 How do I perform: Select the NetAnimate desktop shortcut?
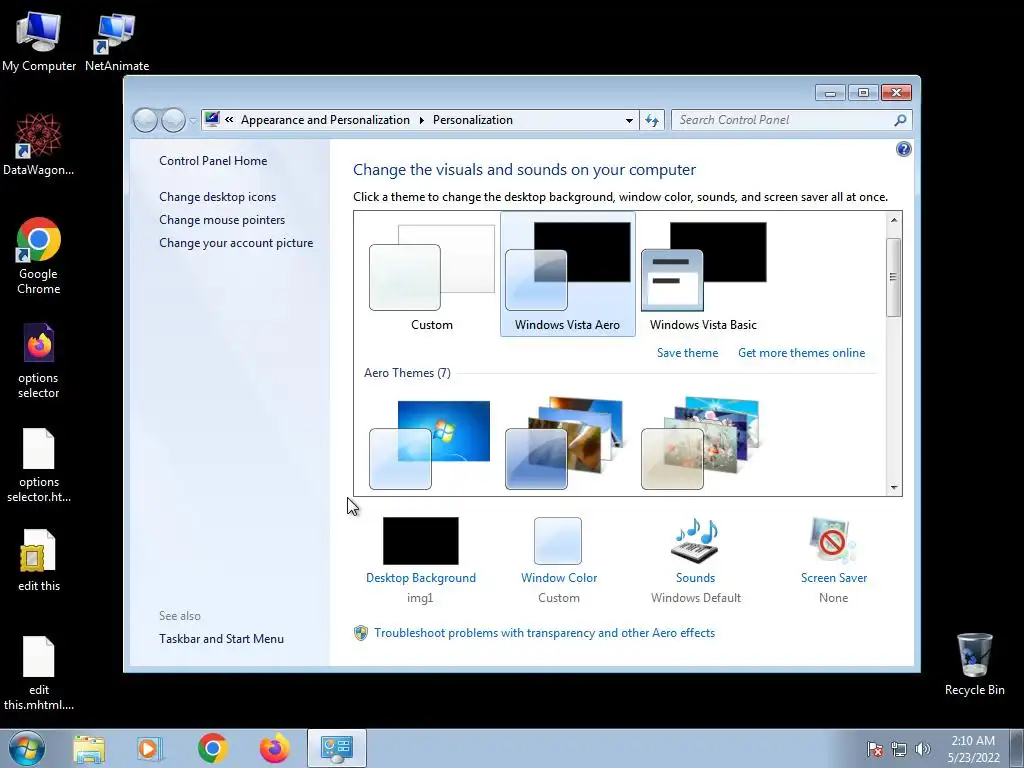tap(116, 40)
